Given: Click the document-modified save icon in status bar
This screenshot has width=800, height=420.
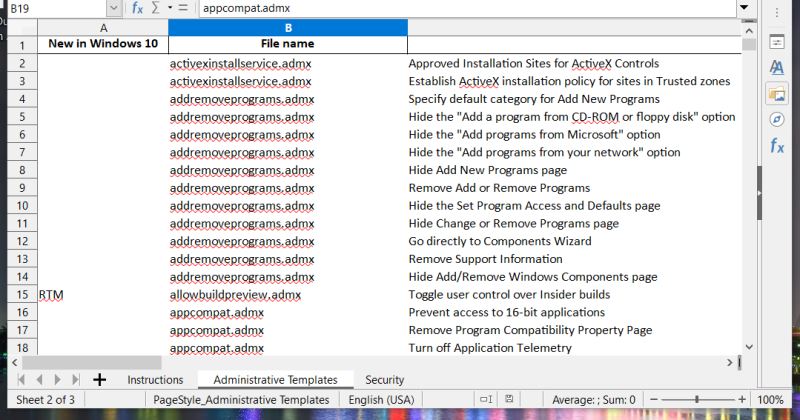Looking at the screenshot, I should (509, 399).
